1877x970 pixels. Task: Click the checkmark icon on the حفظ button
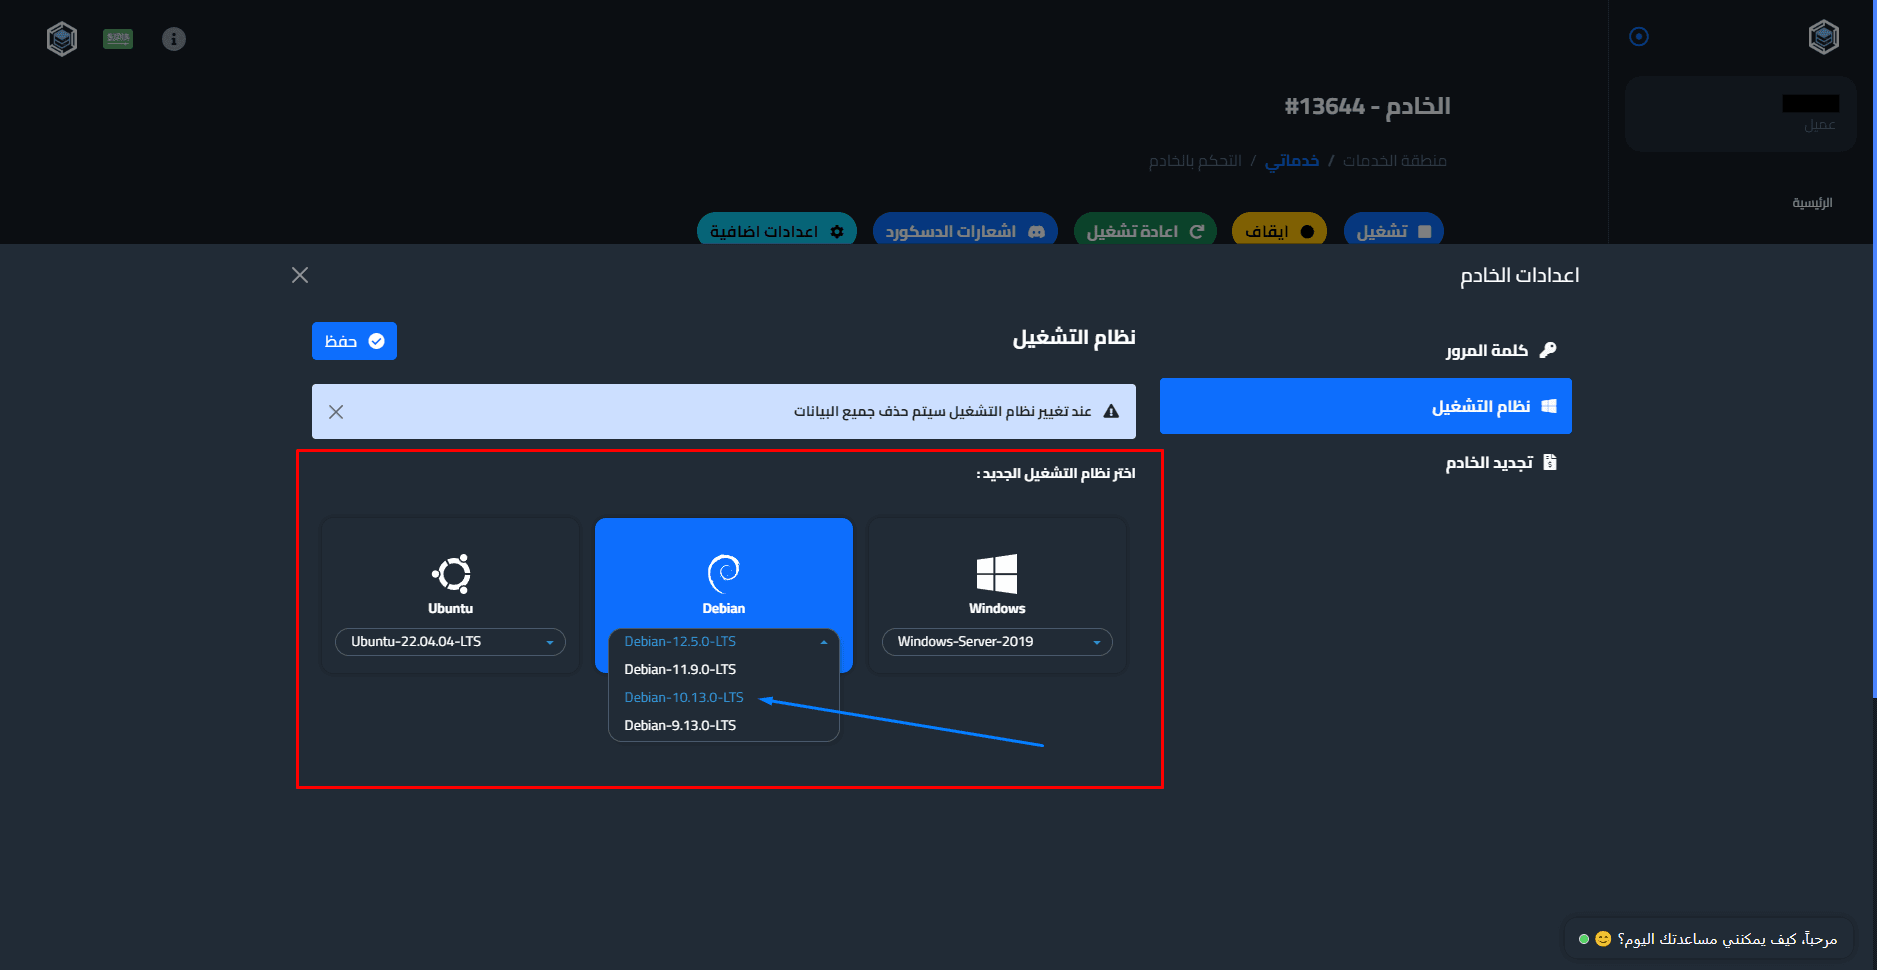click(377, 341)
